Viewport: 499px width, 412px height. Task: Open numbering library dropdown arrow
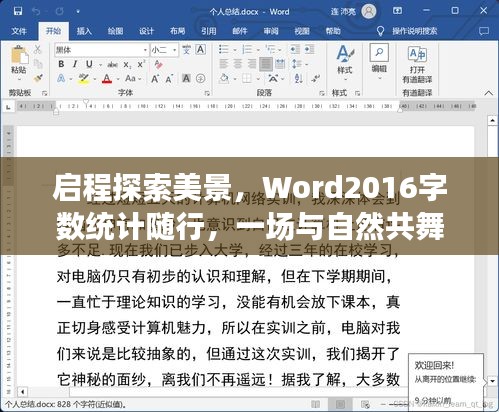(258, 50)
